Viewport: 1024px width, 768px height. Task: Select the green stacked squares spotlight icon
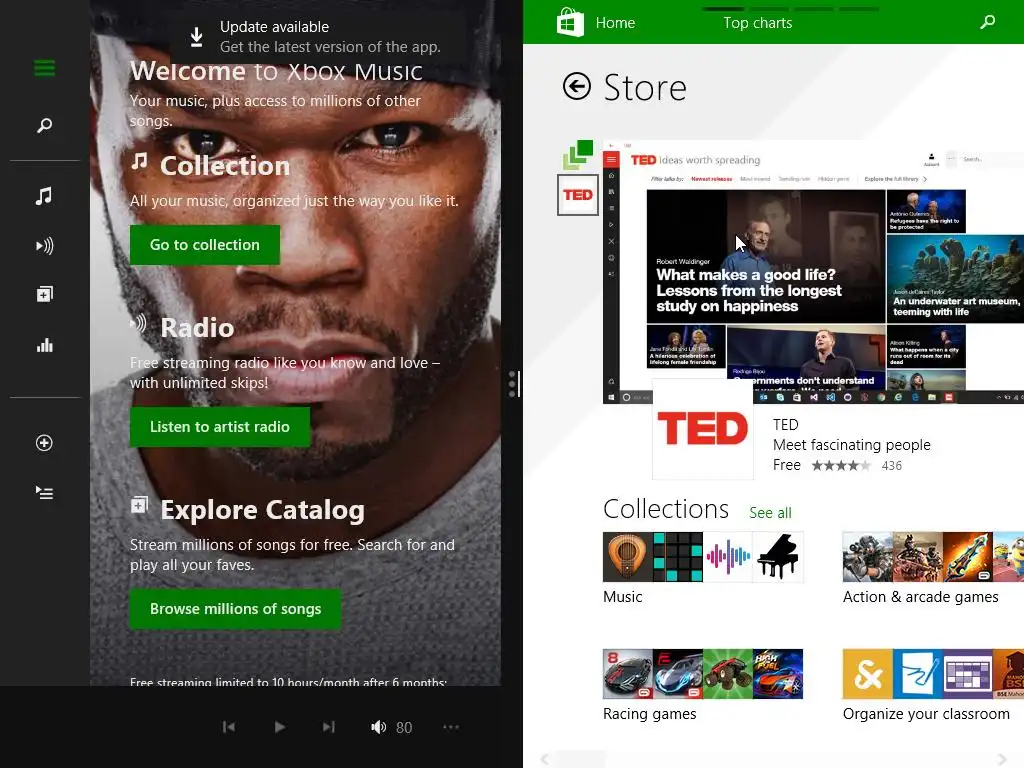(x=578, y=155)
